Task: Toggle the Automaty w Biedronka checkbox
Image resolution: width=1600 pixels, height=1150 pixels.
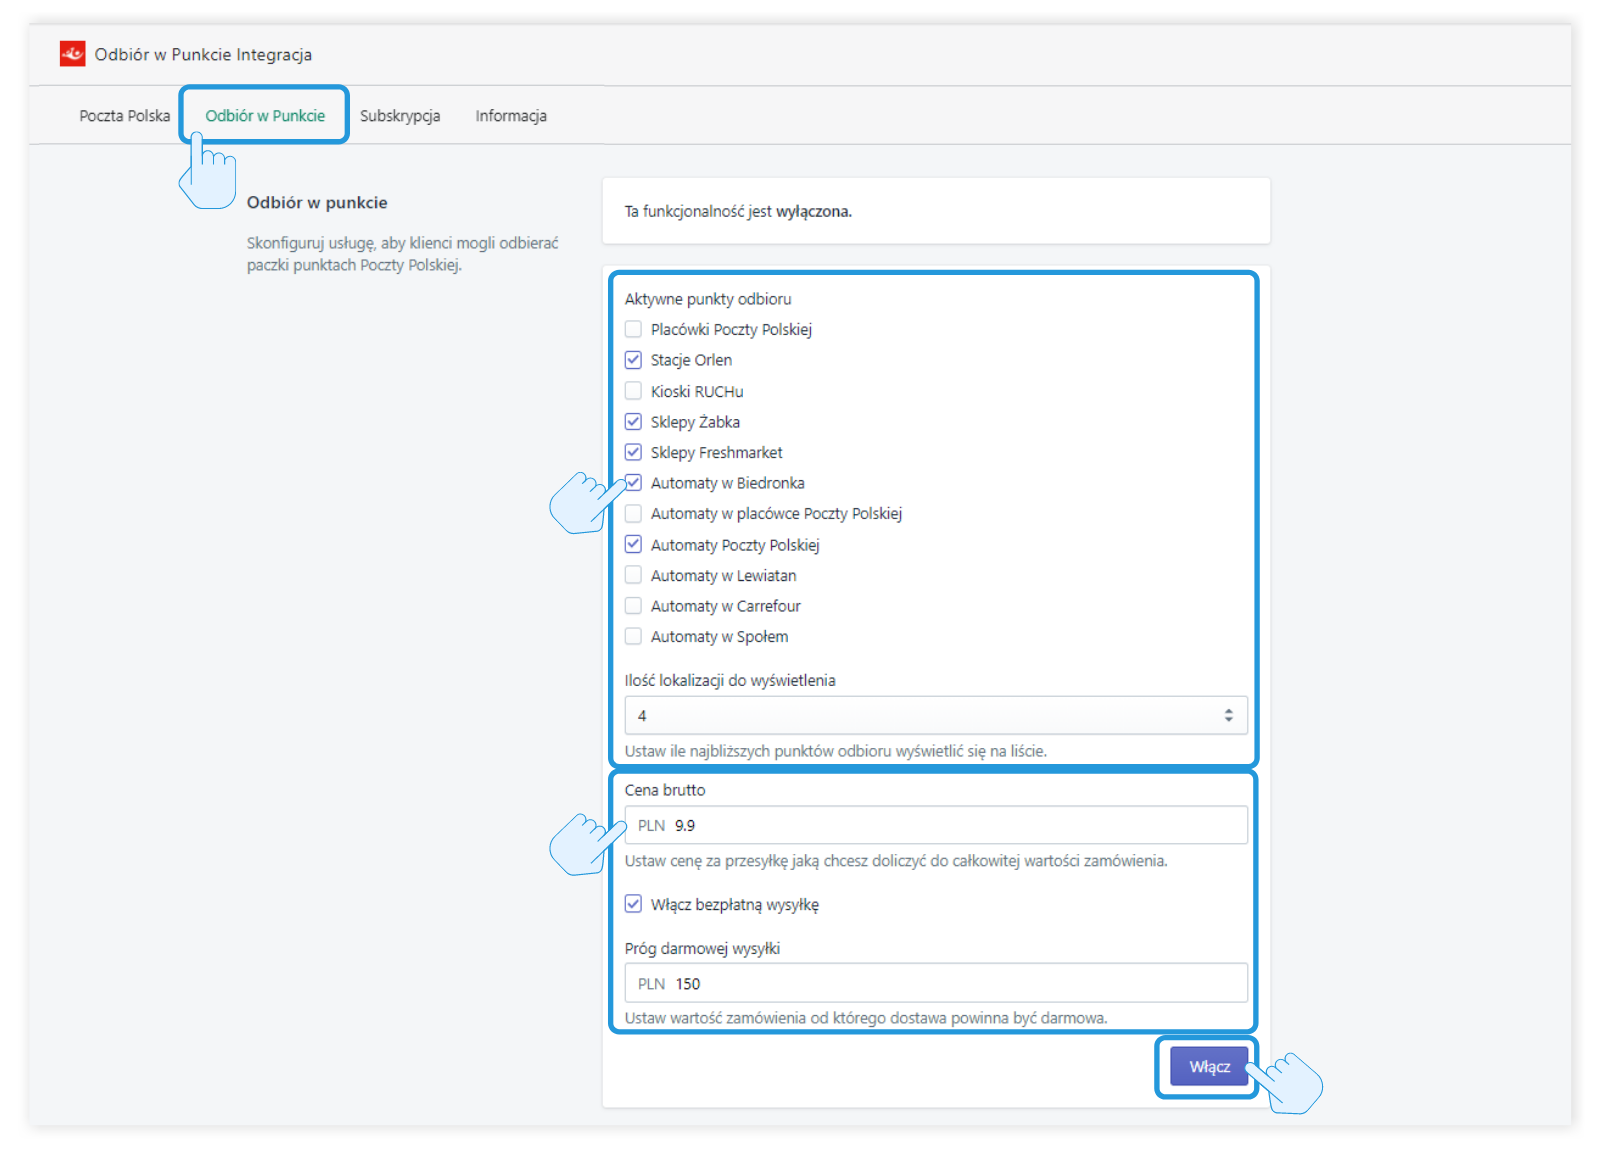Action: (x=633, y=483)
